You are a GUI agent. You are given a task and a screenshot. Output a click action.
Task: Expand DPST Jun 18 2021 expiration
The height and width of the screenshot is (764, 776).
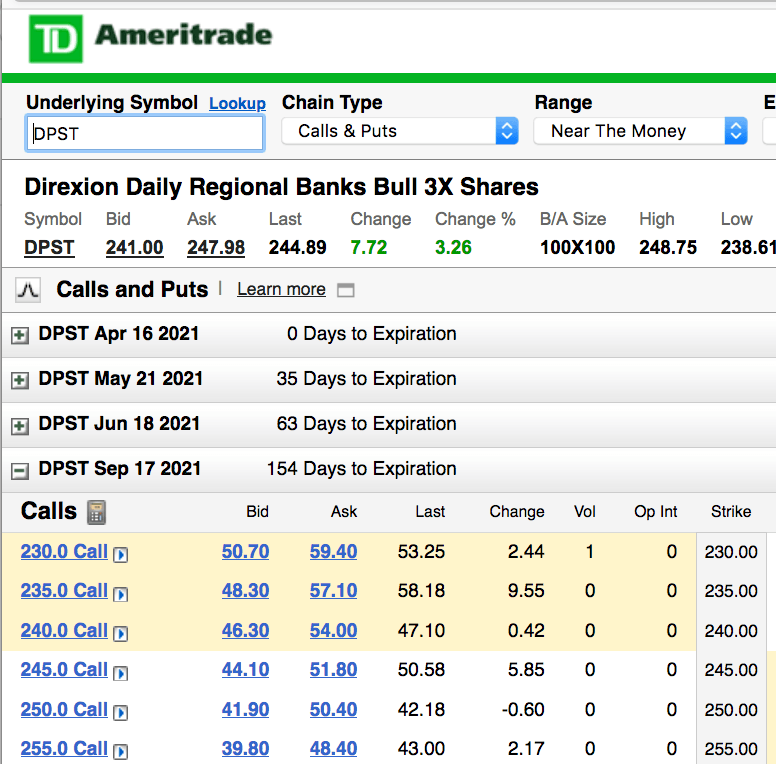19,425
